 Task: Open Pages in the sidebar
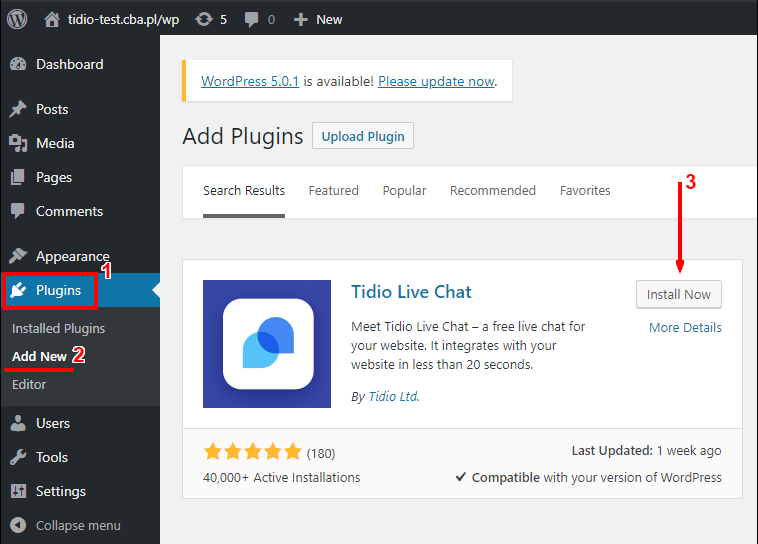[x=54, y=177]
